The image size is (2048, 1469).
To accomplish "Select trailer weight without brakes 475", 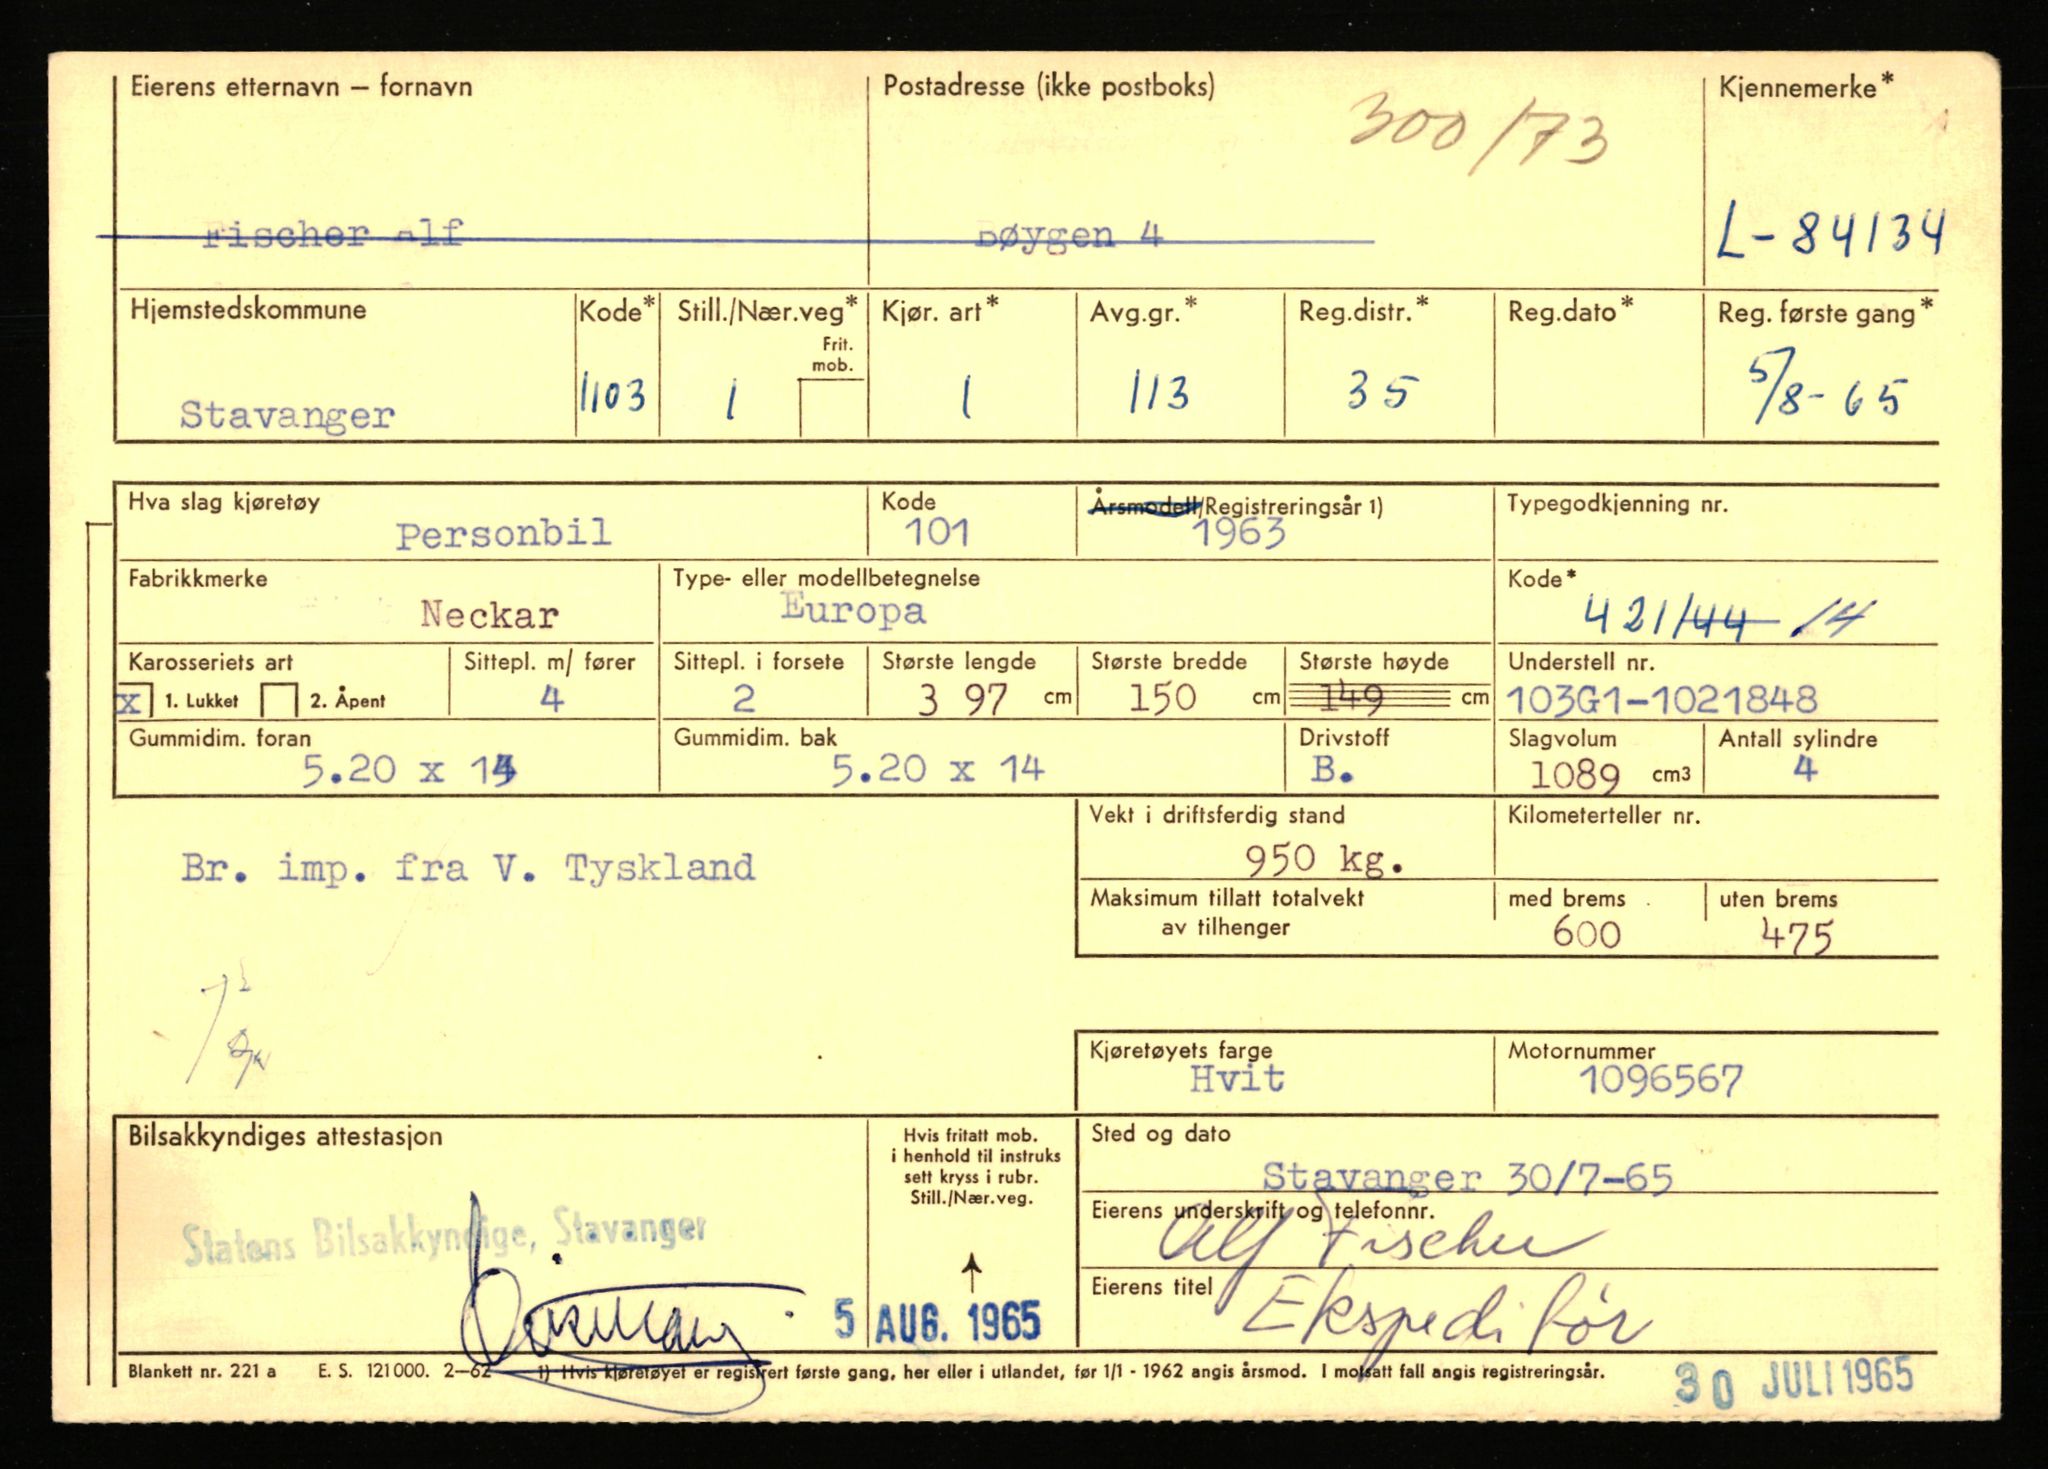I will pyautogui.click(x=1796, y=937).
